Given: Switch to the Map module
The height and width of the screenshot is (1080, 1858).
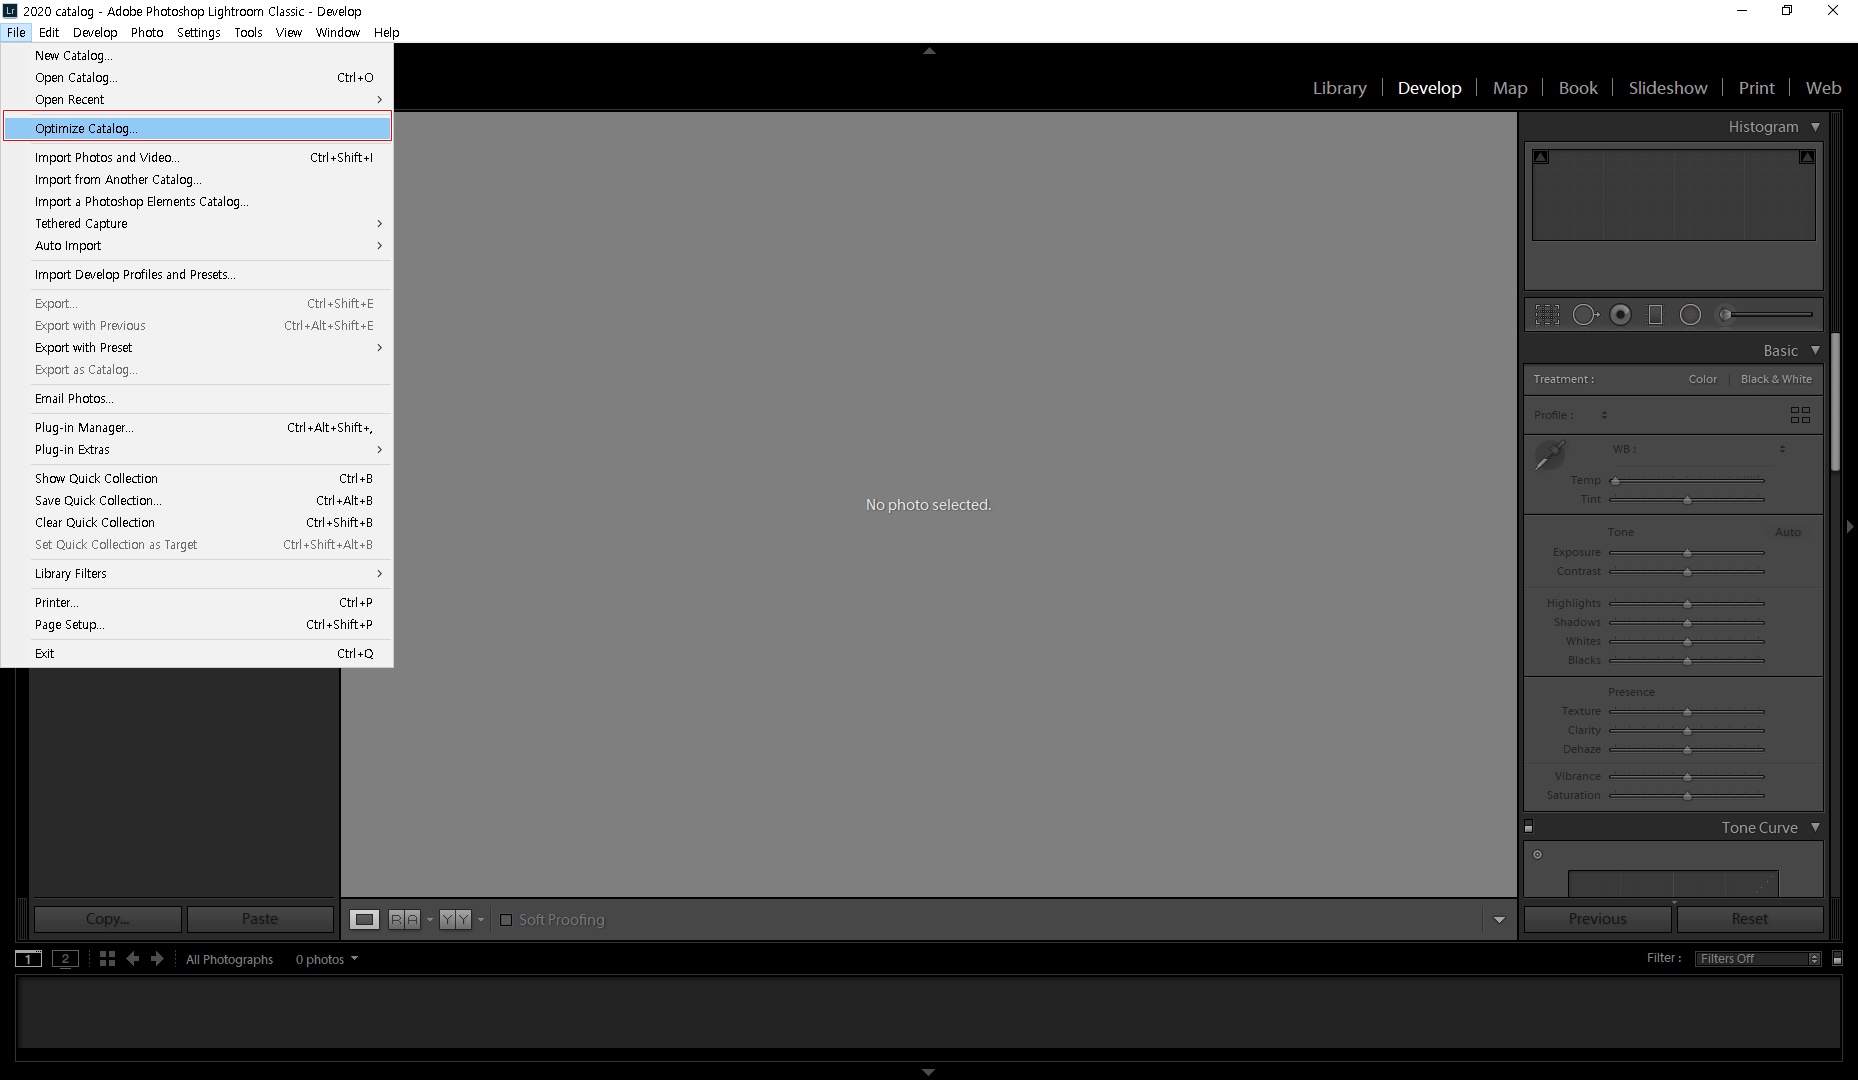Looking at the screenshot, I should coord(1510,88).
